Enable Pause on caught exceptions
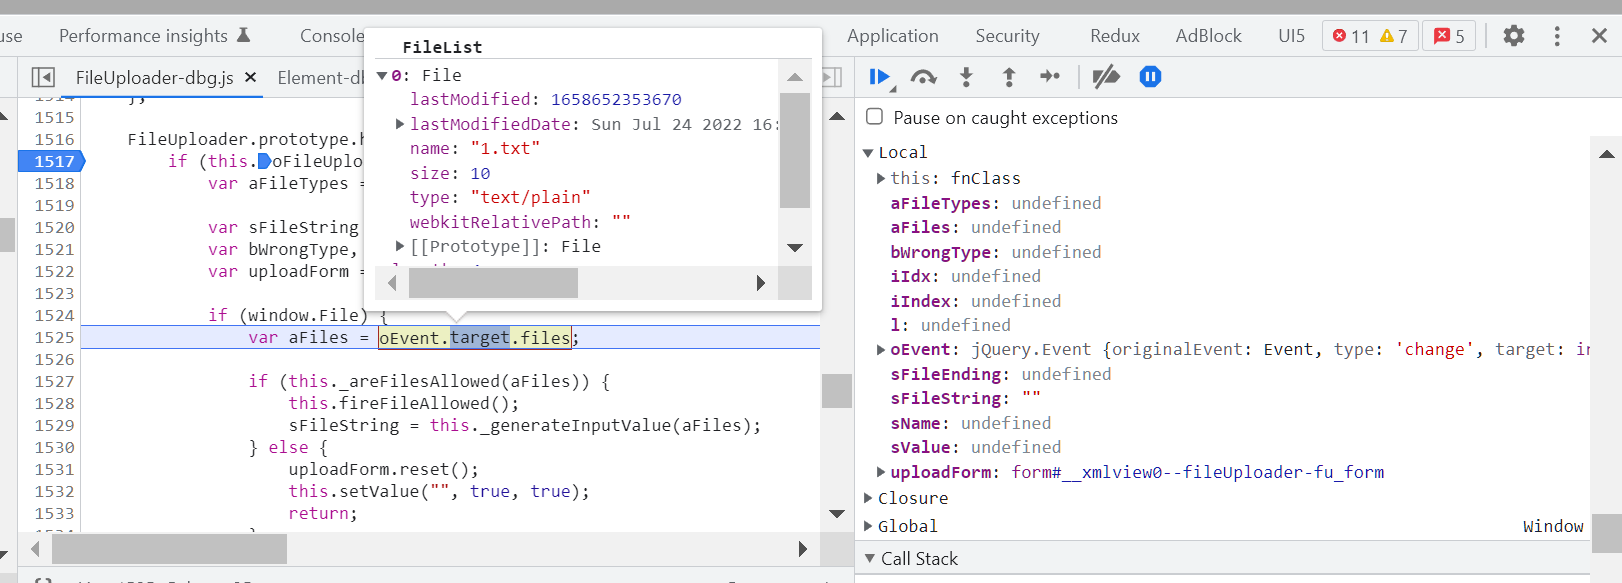 (875, 117)
